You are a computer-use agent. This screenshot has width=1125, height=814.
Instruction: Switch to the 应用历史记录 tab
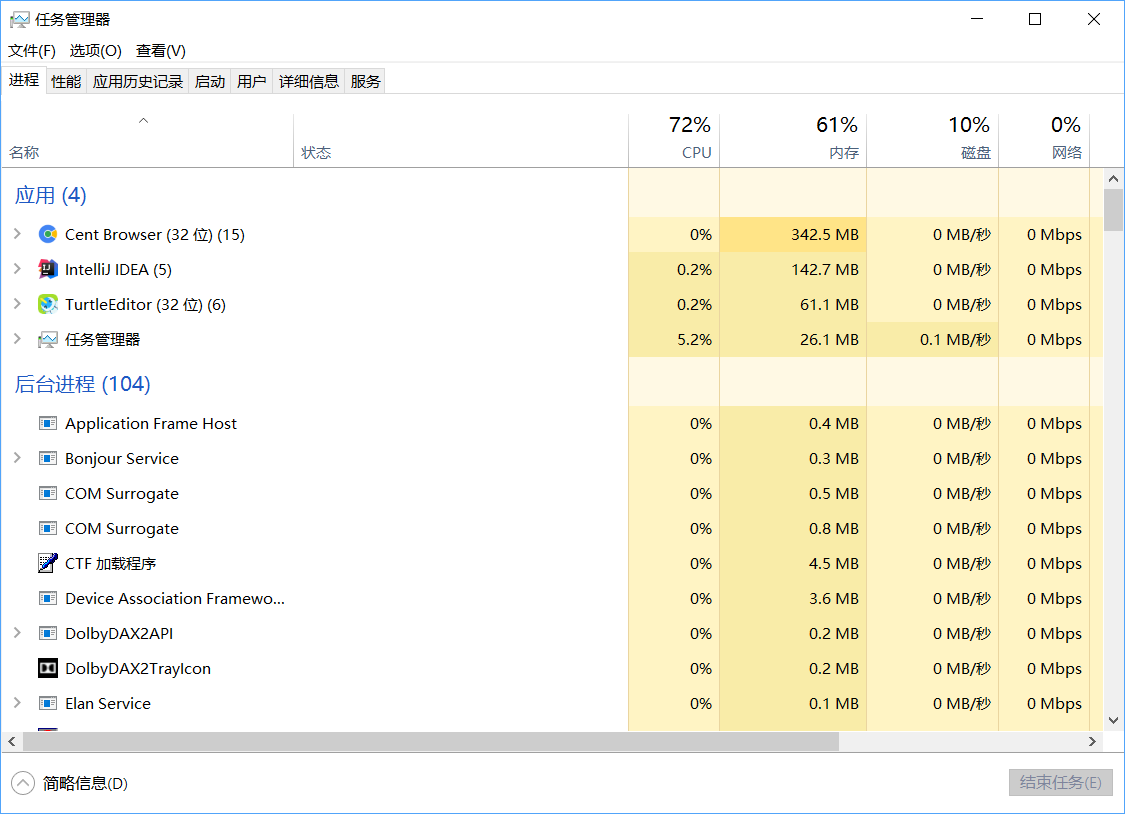pyautogui.click(x=138, y=82)
